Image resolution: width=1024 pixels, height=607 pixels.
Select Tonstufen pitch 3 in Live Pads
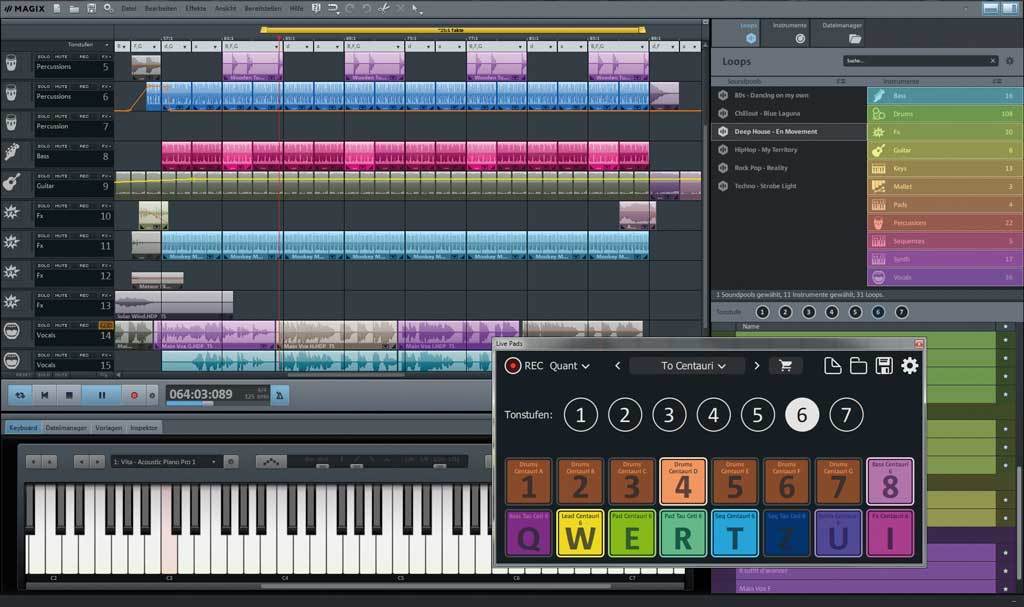(669, 414)
